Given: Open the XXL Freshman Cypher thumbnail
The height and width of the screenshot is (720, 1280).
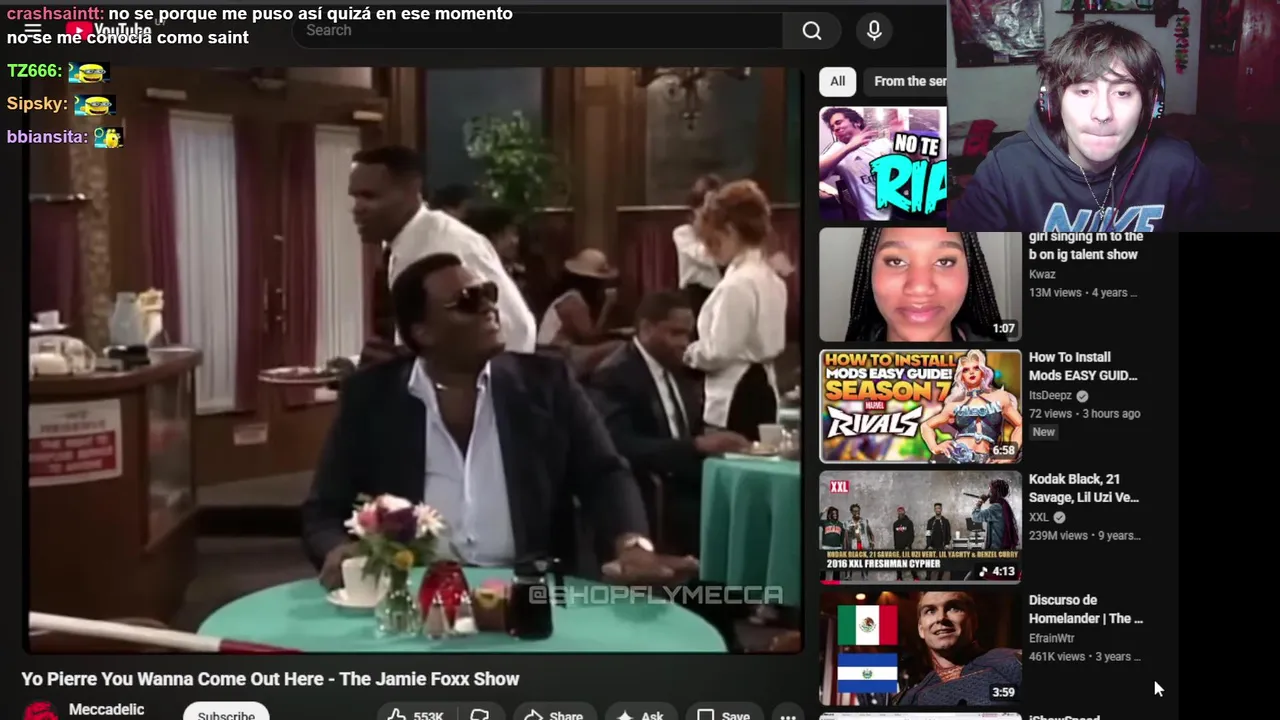Looking at the screenshot, I should point(920,527).
